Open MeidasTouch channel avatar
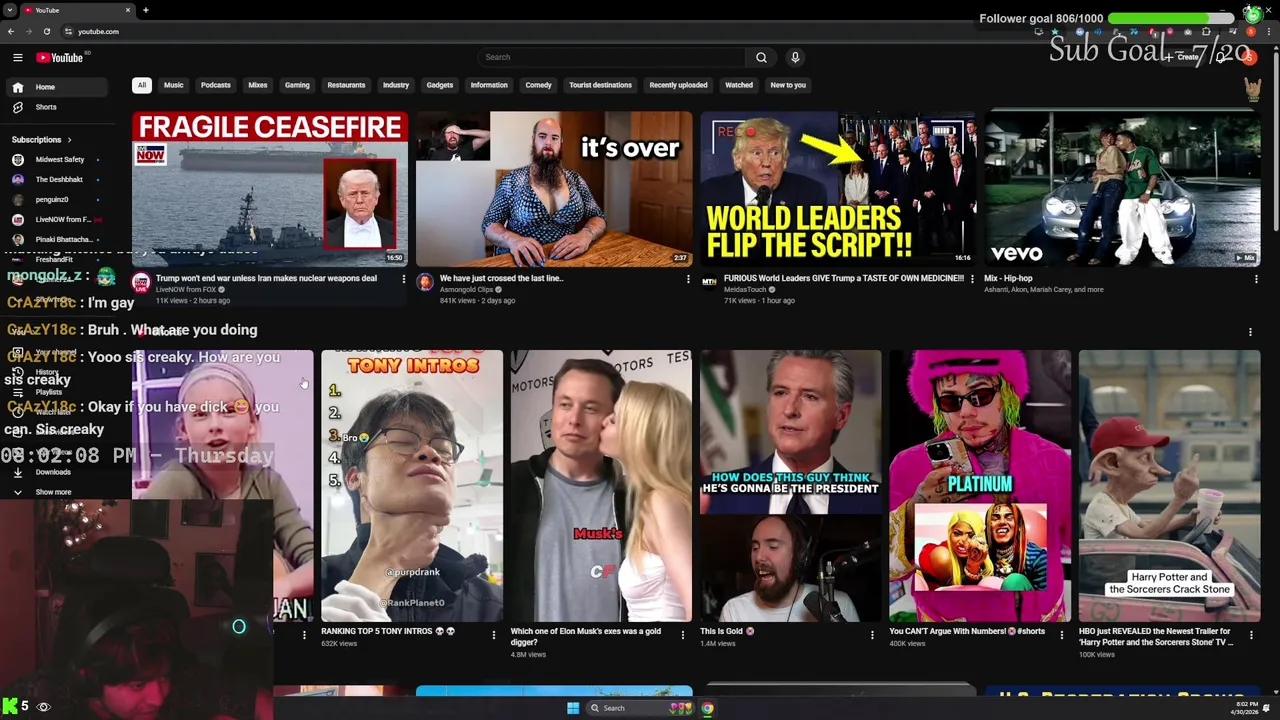Screen dimensions: 1280x720 coord(709,283)
